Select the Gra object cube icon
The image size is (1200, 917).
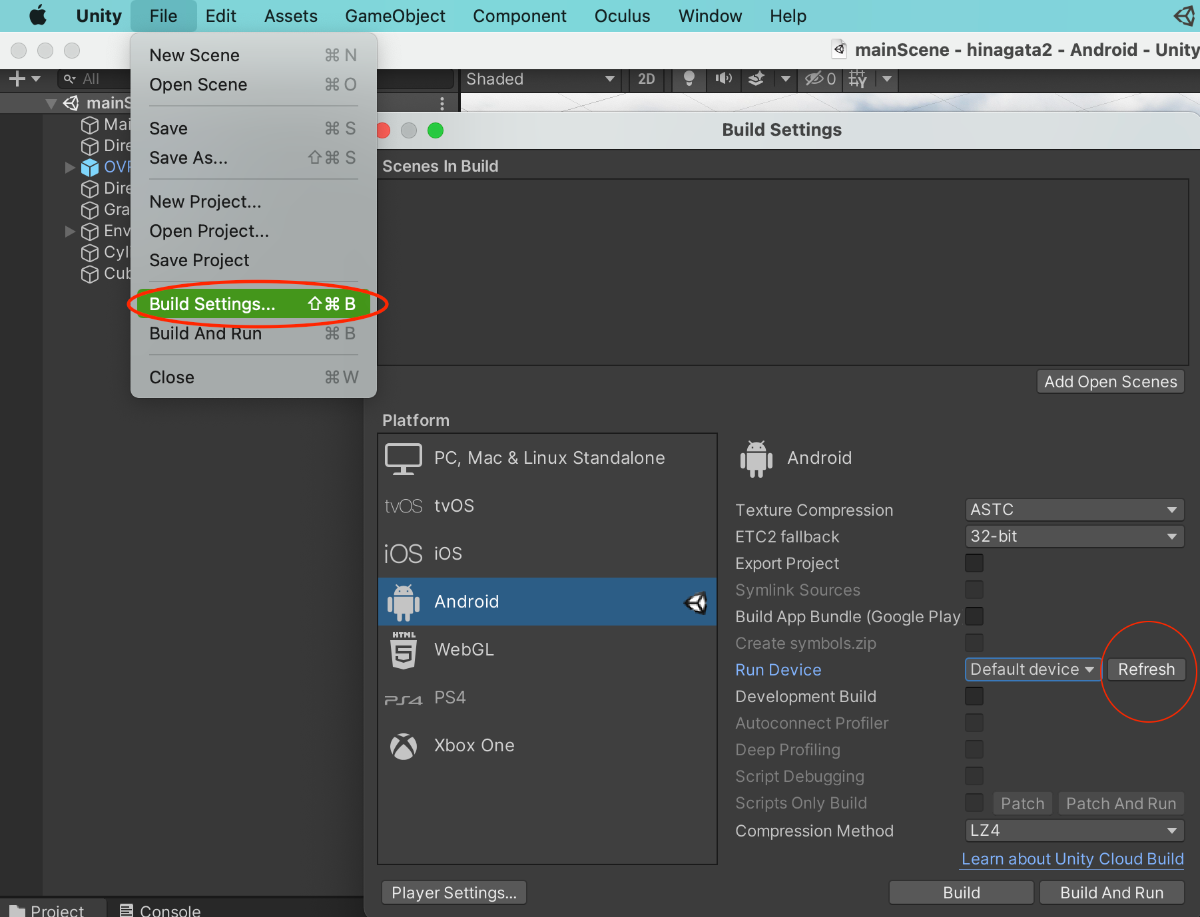[90, 210]
